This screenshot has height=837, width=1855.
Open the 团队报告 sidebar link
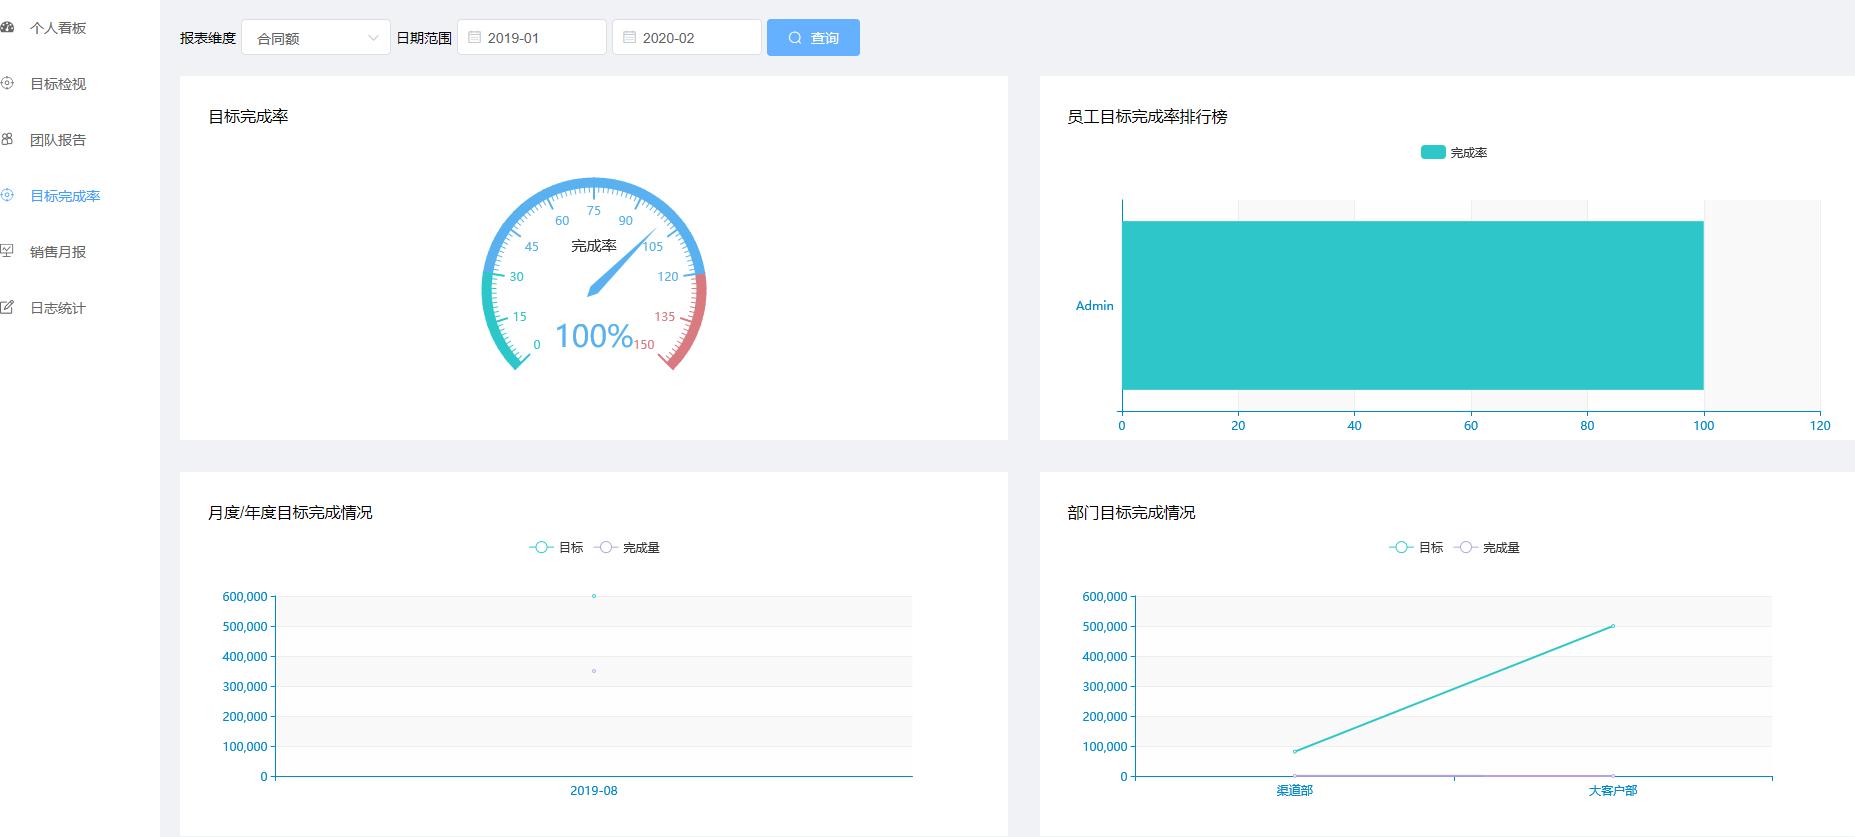(58, 140)
